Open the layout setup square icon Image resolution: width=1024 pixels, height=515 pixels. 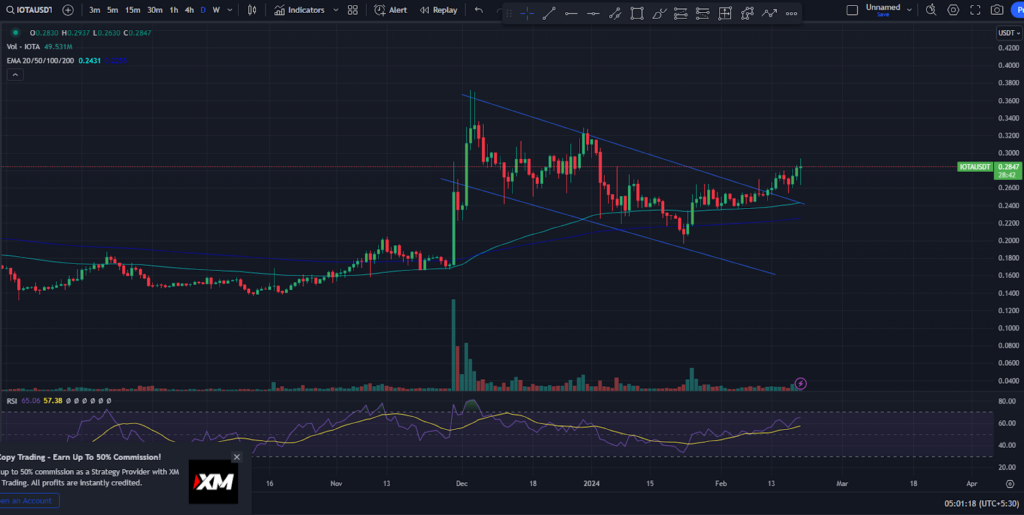(852, 10)
